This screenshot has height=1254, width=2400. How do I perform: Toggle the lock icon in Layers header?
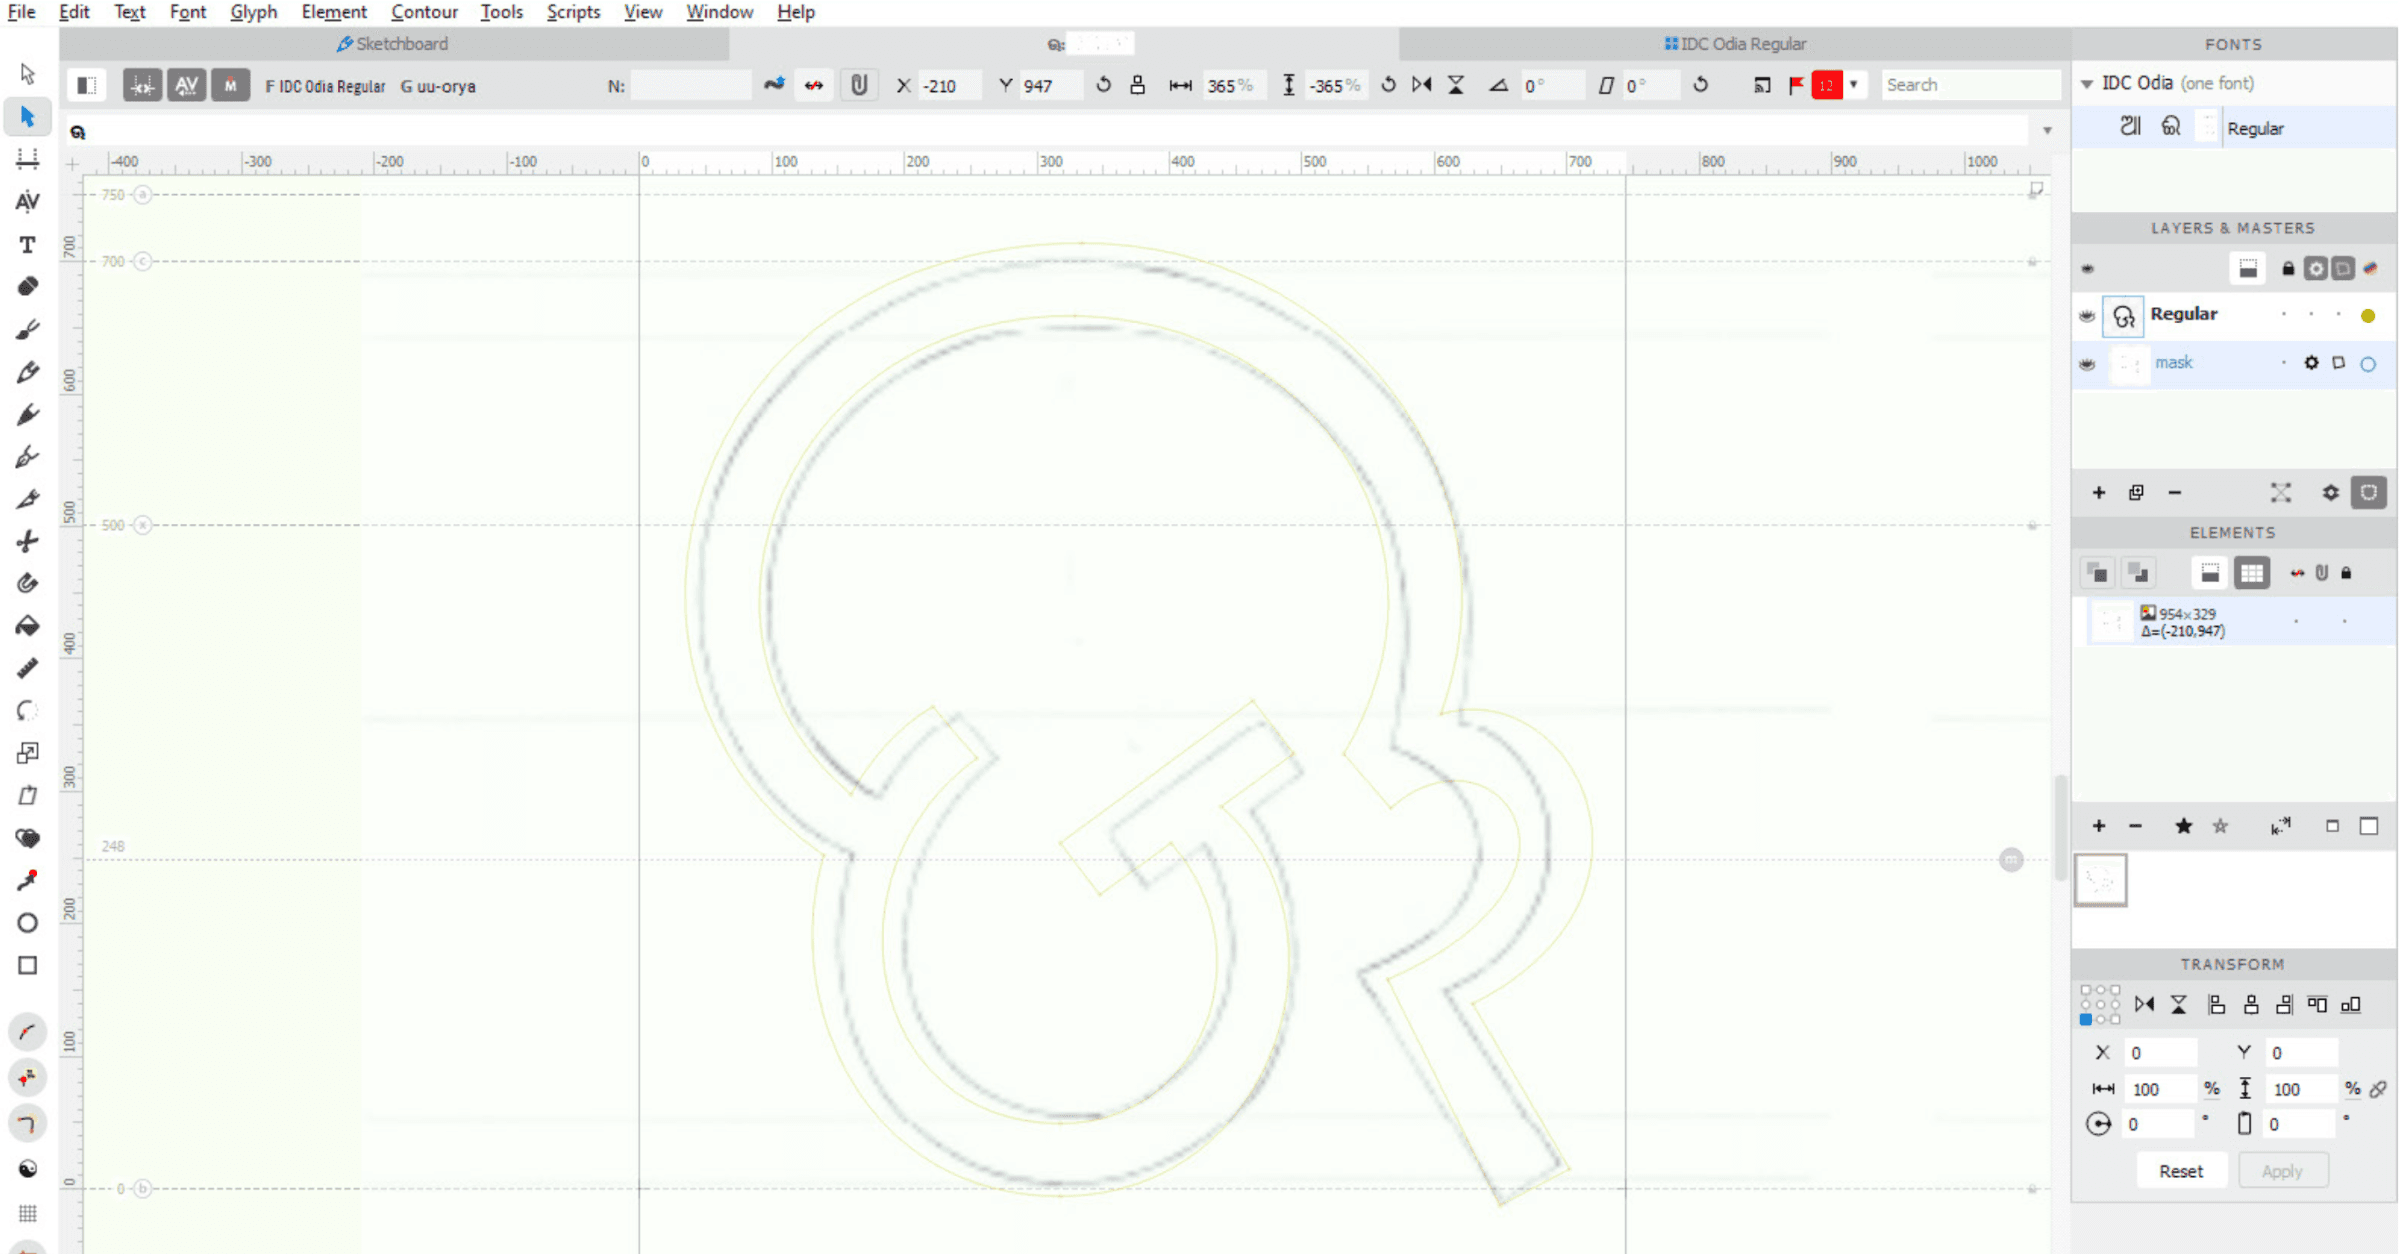tap(2288, 268)
